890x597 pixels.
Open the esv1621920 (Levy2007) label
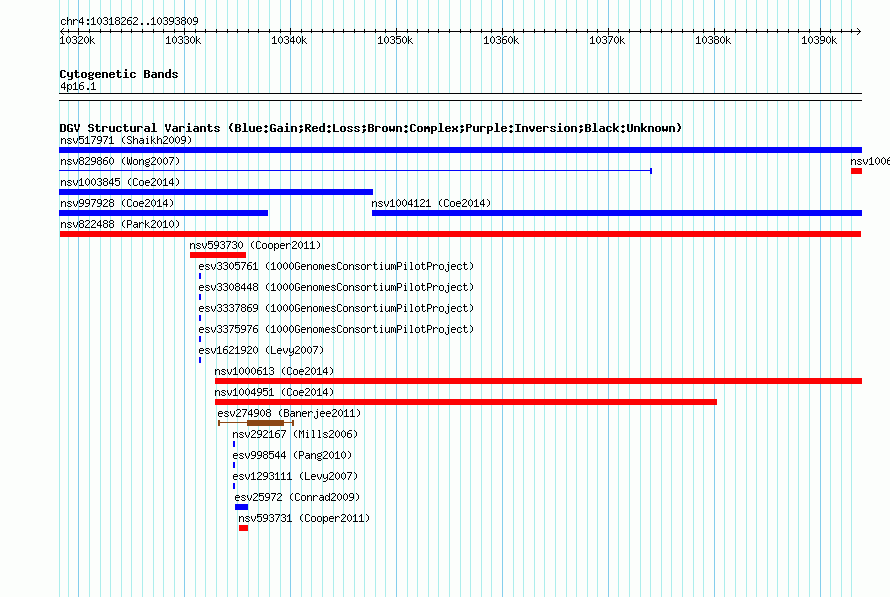click(x=261, y=350)
